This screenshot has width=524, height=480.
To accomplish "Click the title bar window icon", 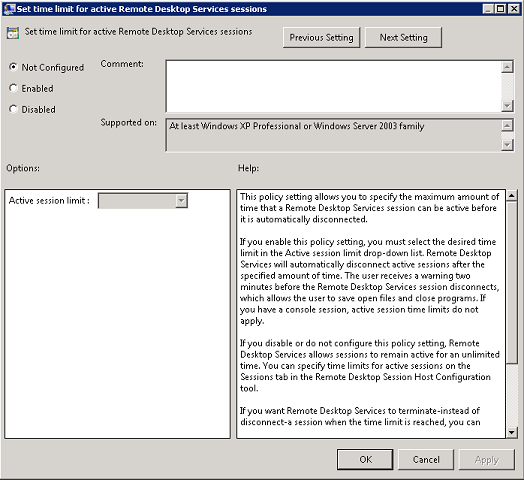I will point(9,9).
